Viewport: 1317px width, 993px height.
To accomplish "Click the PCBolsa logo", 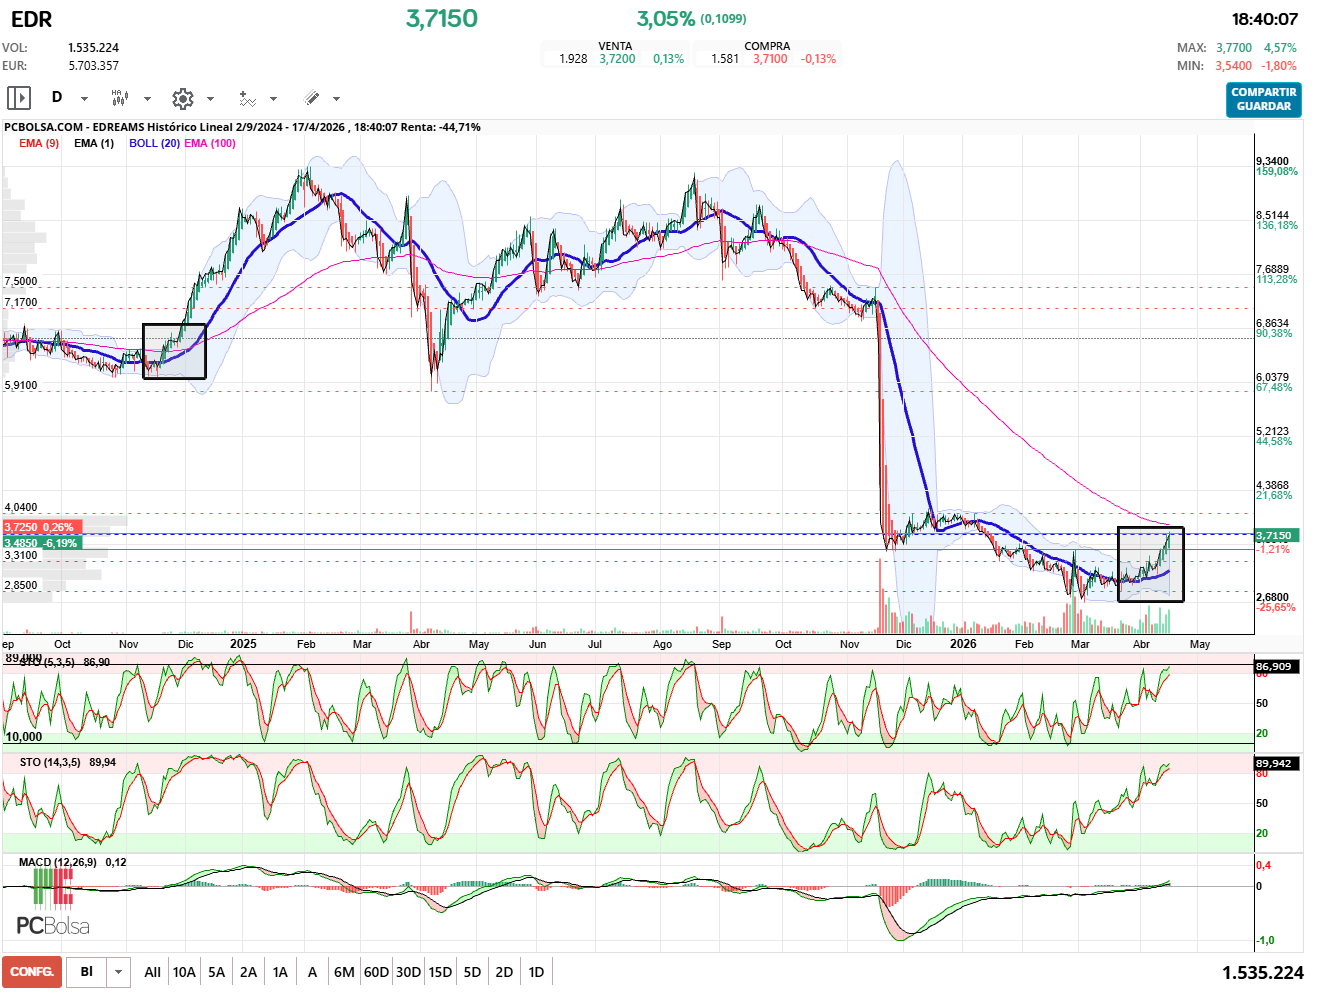I will point(53,925).
